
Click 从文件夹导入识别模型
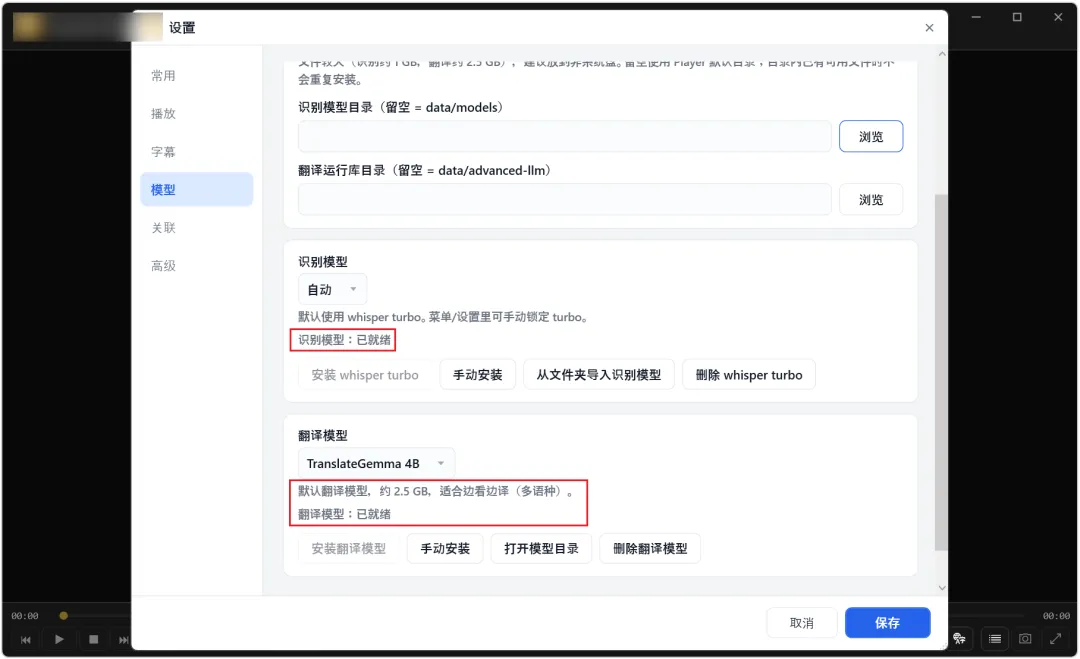point(599,375)
